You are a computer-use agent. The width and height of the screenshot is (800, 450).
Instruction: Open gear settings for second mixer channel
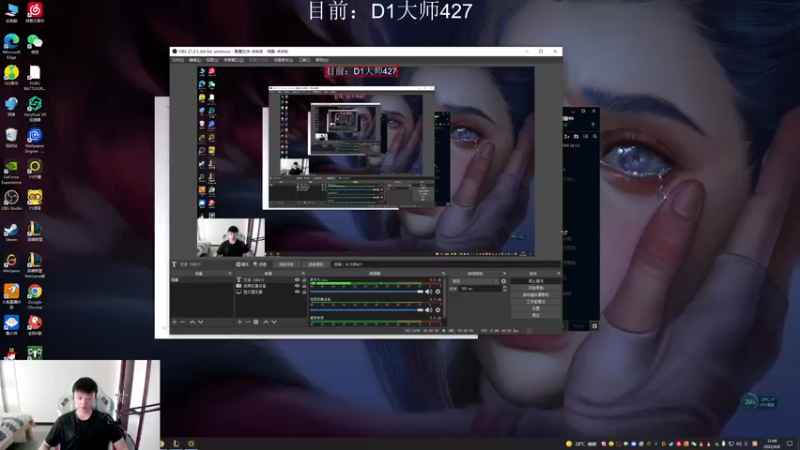(x=438, y=310)
